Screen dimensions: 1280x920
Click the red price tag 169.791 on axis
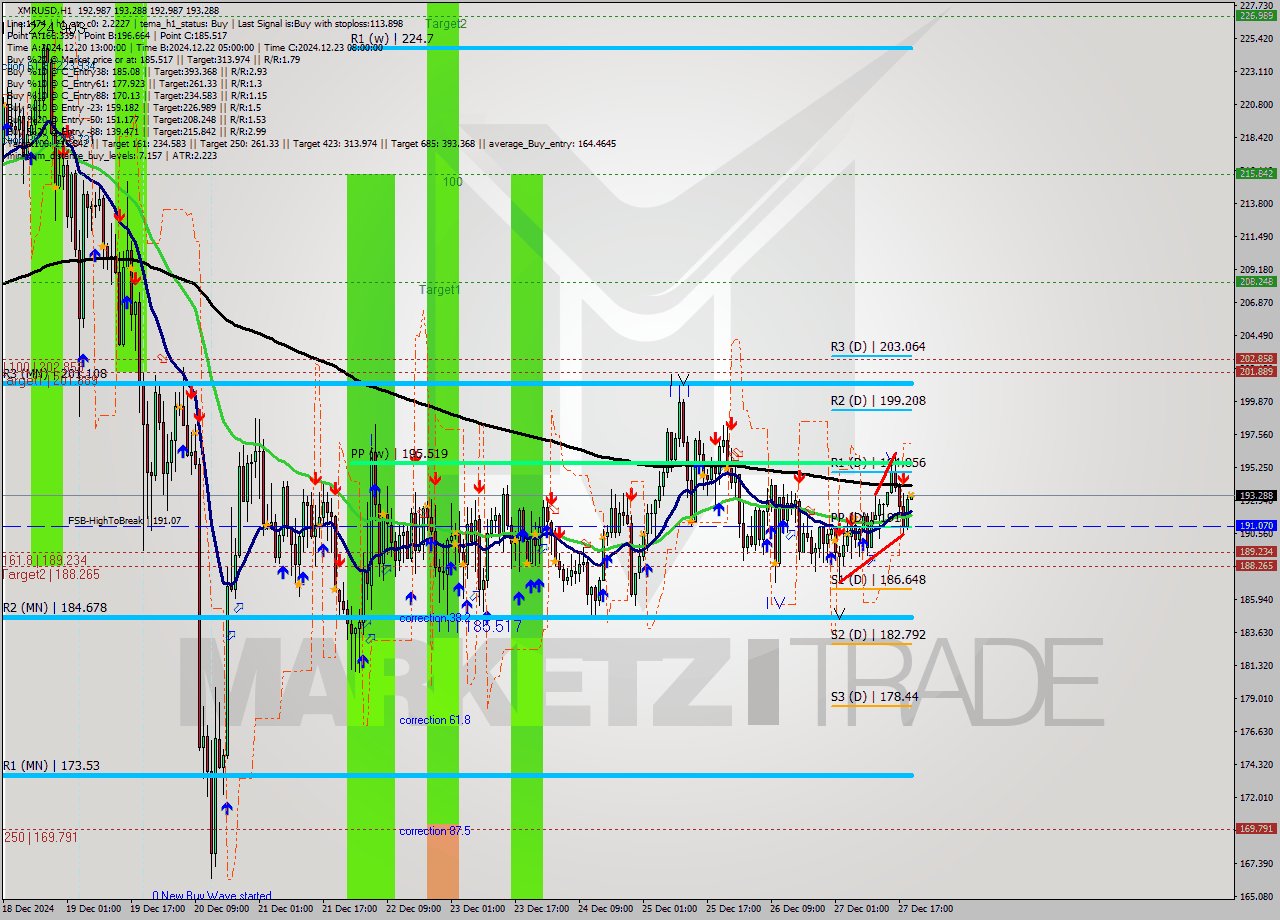point(1256,828)
